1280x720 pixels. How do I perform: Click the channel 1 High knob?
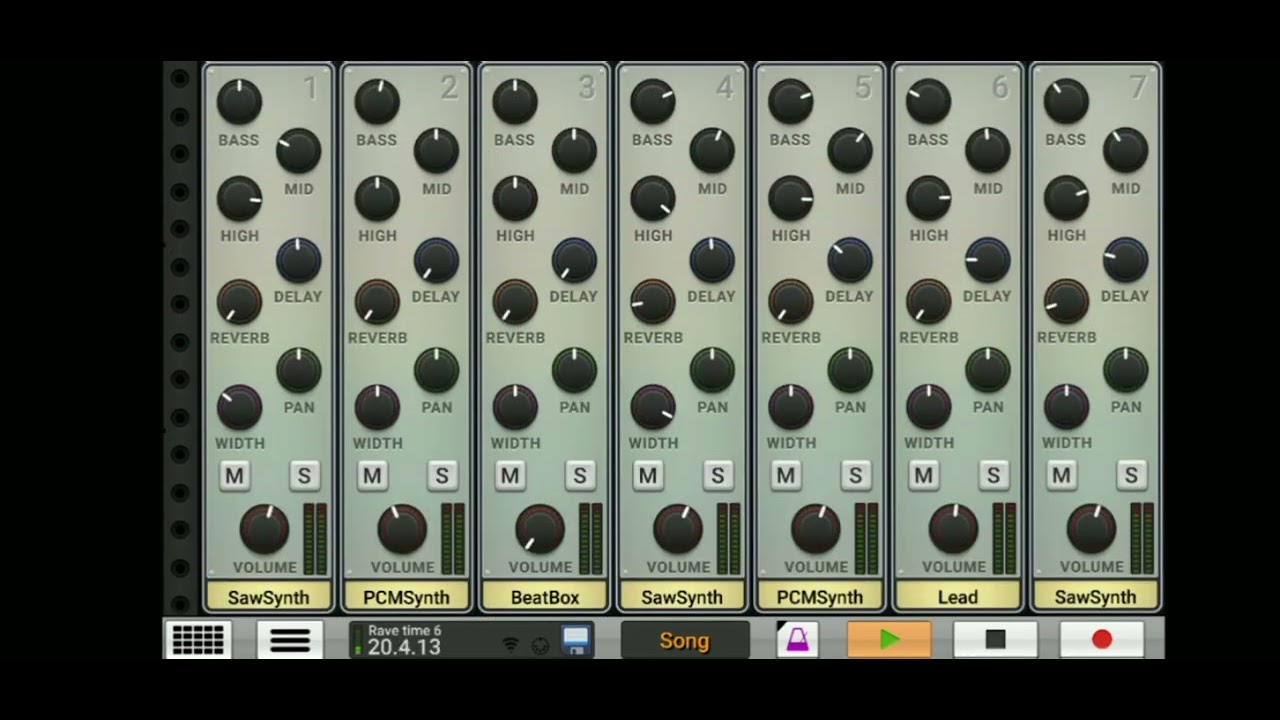(239, 198)
